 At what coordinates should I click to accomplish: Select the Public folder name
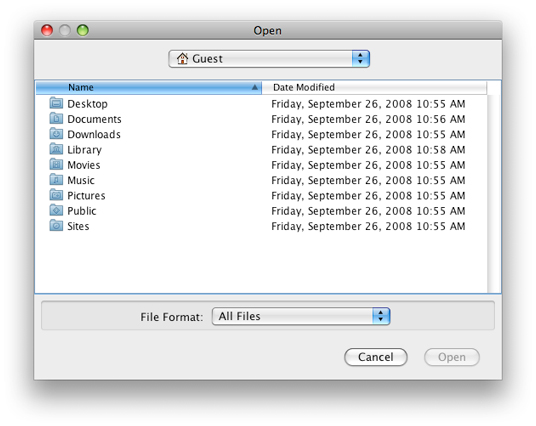[x=82, y=211]
